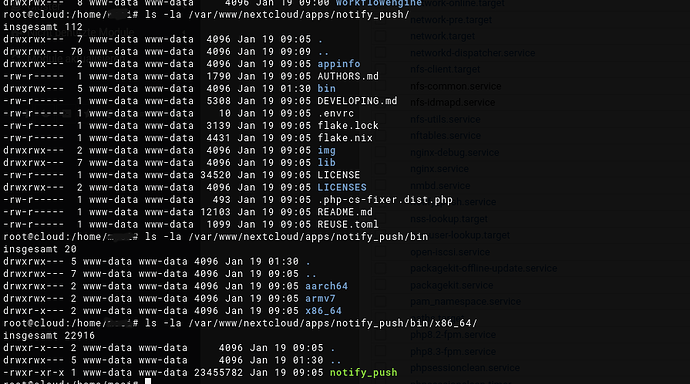Viewport: 690px width, 384px height.
Task: Click the blue armv7 directory name
Action: 320,298
